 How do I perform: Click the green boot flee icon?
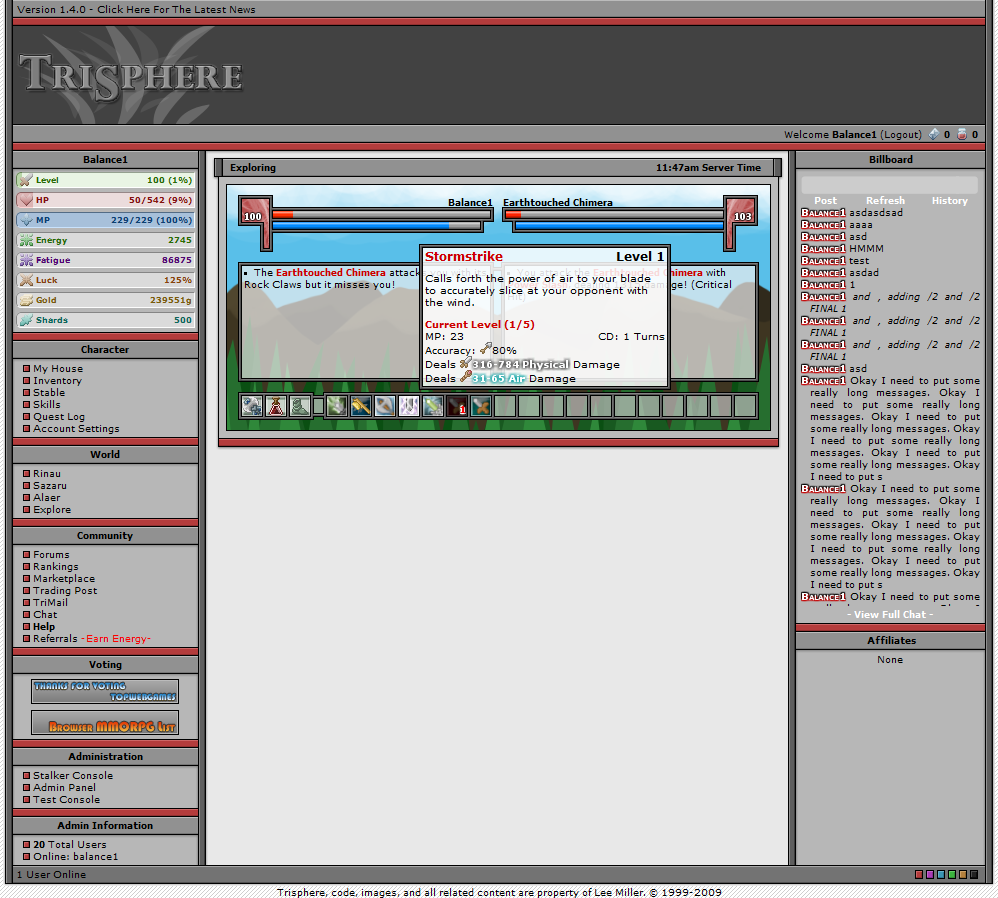(x=300, y=406)
